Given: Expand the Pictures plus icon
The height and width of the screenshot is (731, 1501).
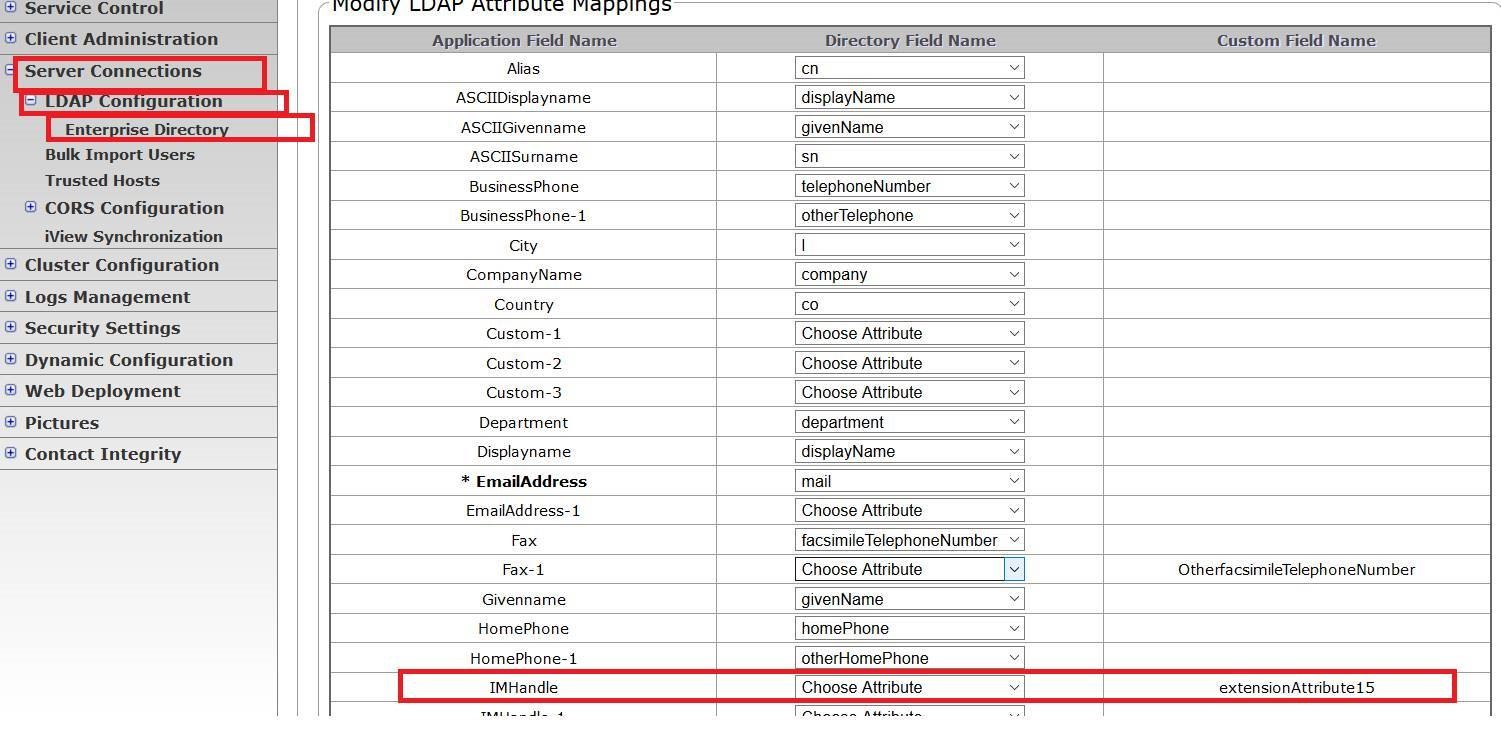Looking at the screenshot, I should coord(10,422).
